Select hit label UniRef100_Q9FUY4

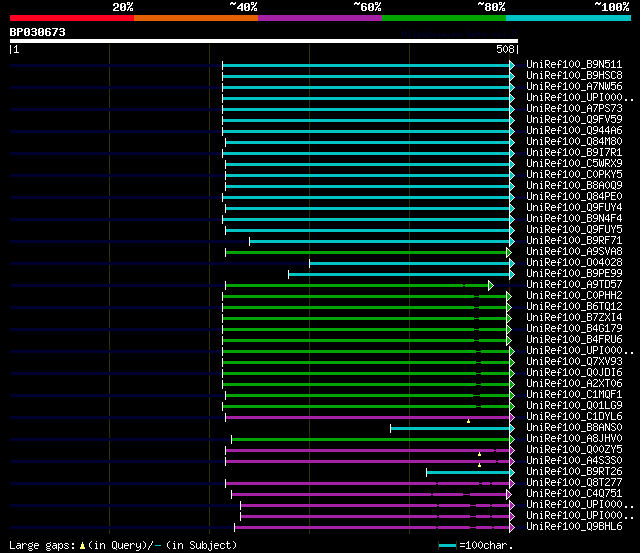coord(574,208)
